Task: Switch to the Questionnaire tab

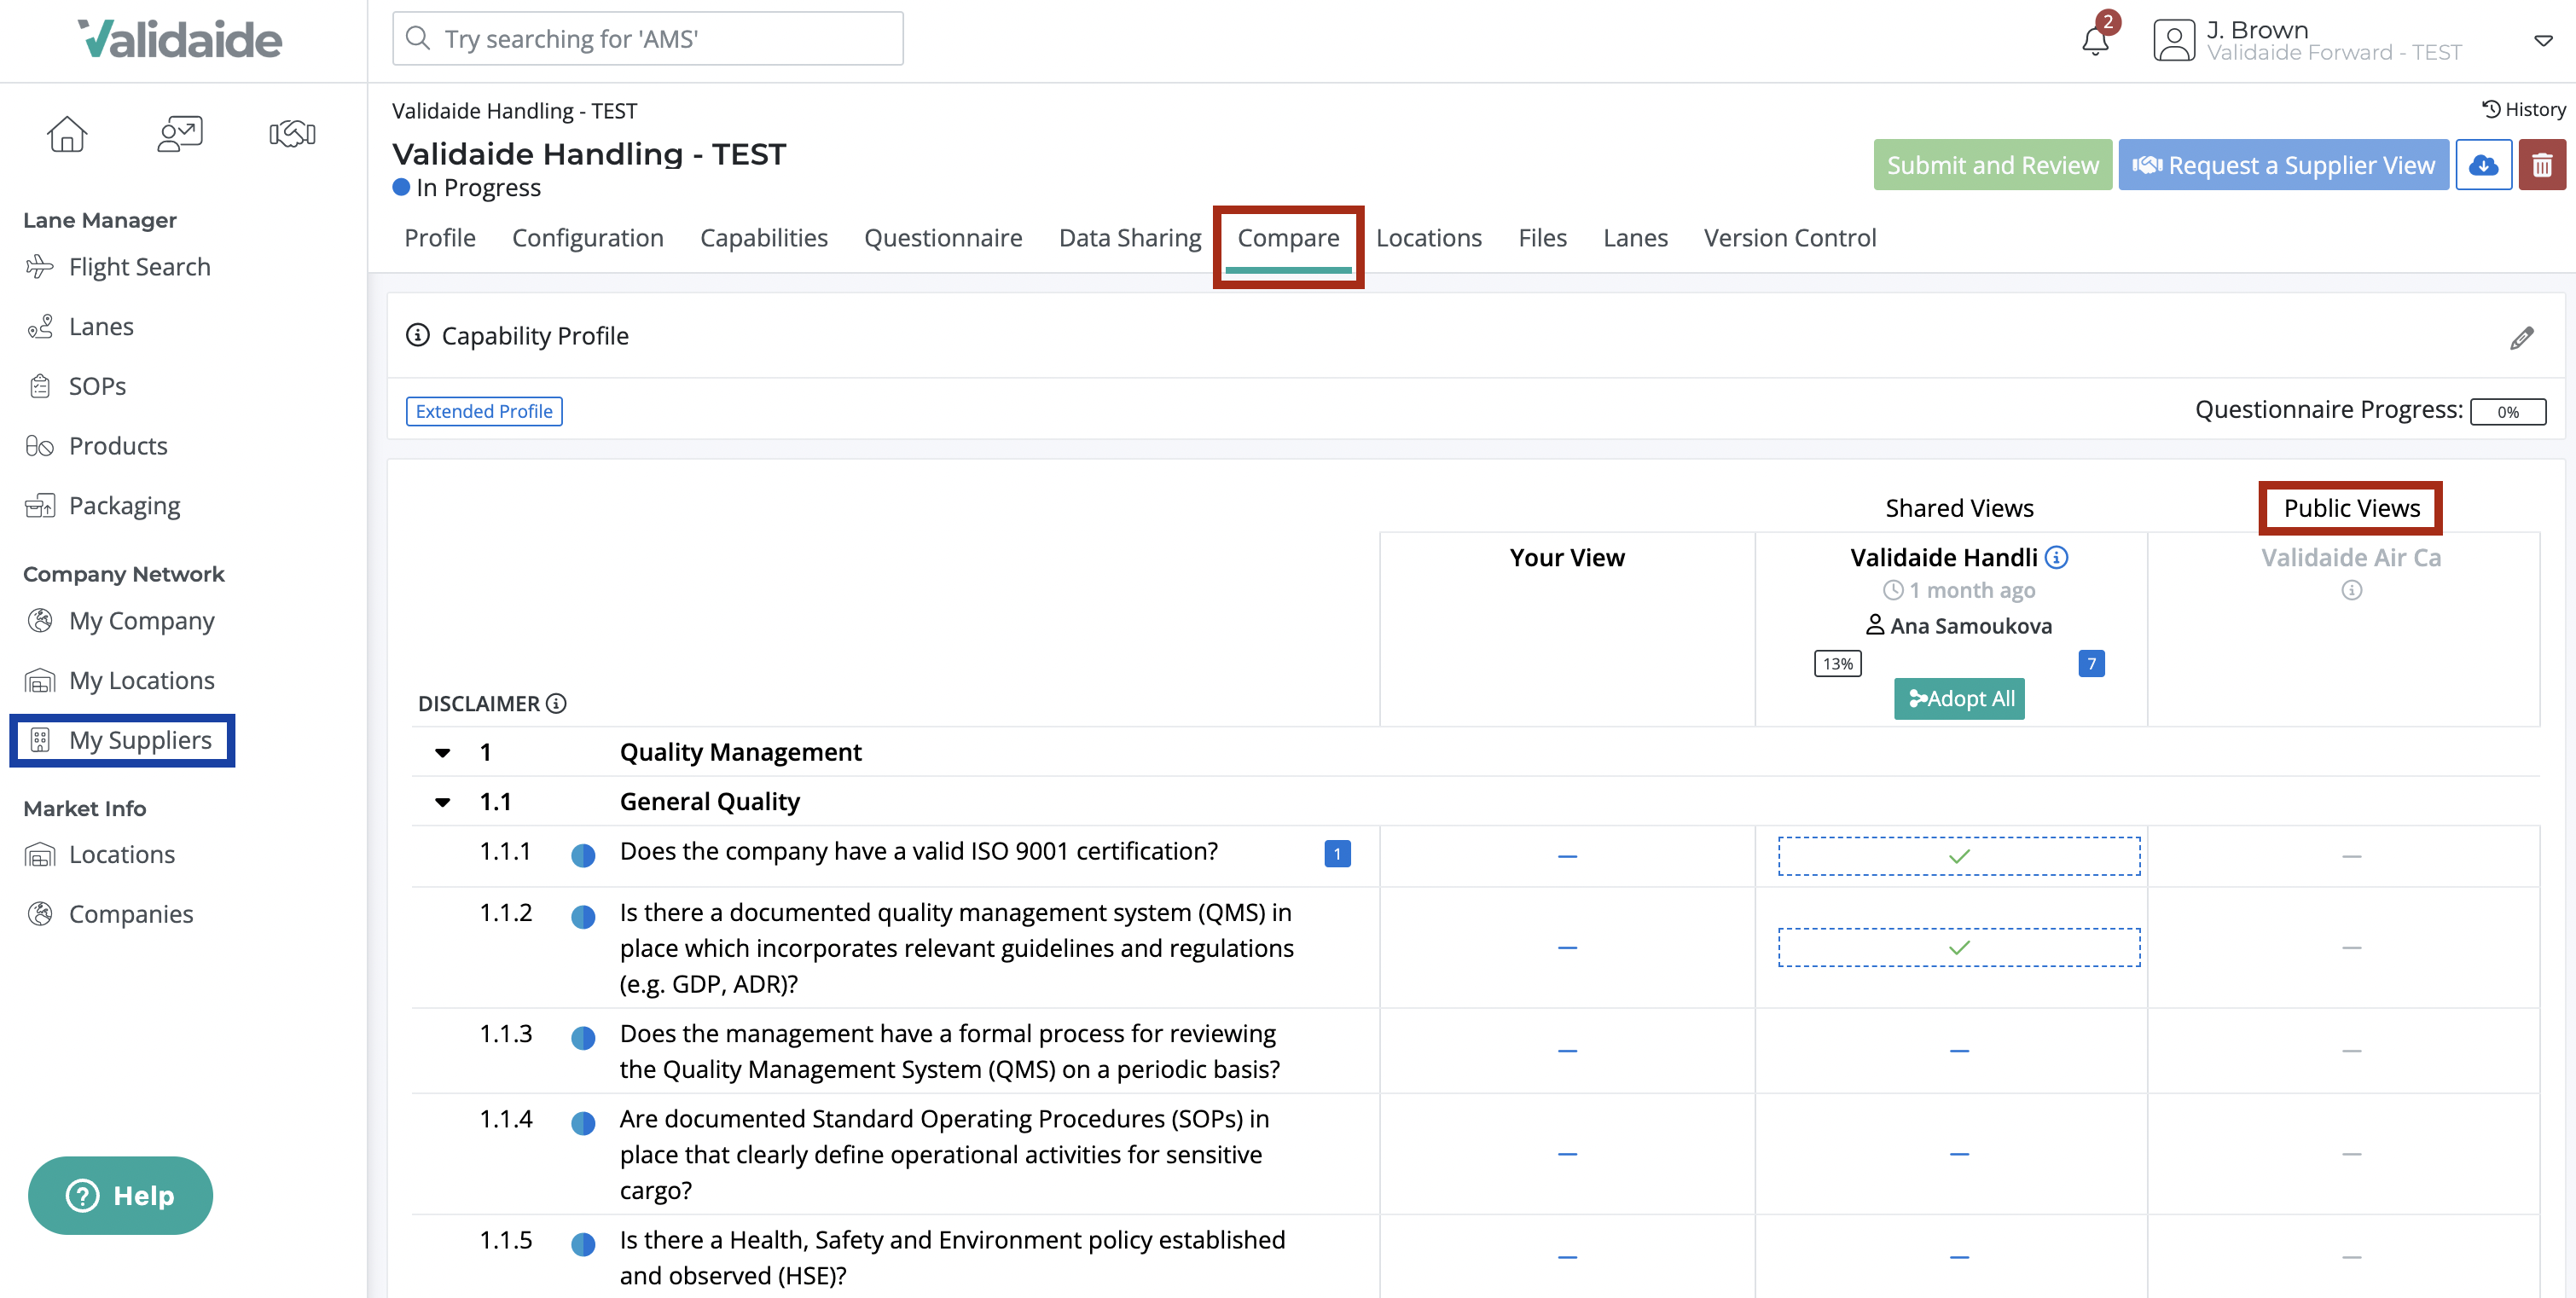Action: click(x=943, y=238)
